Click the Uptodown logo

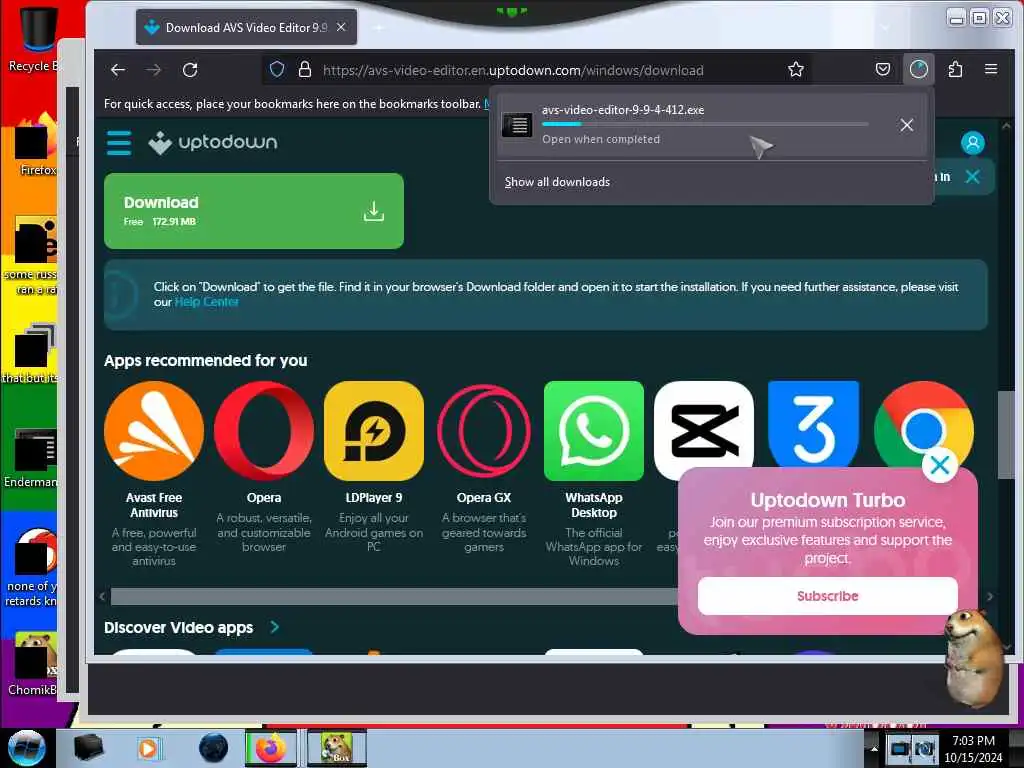point(213,142)
